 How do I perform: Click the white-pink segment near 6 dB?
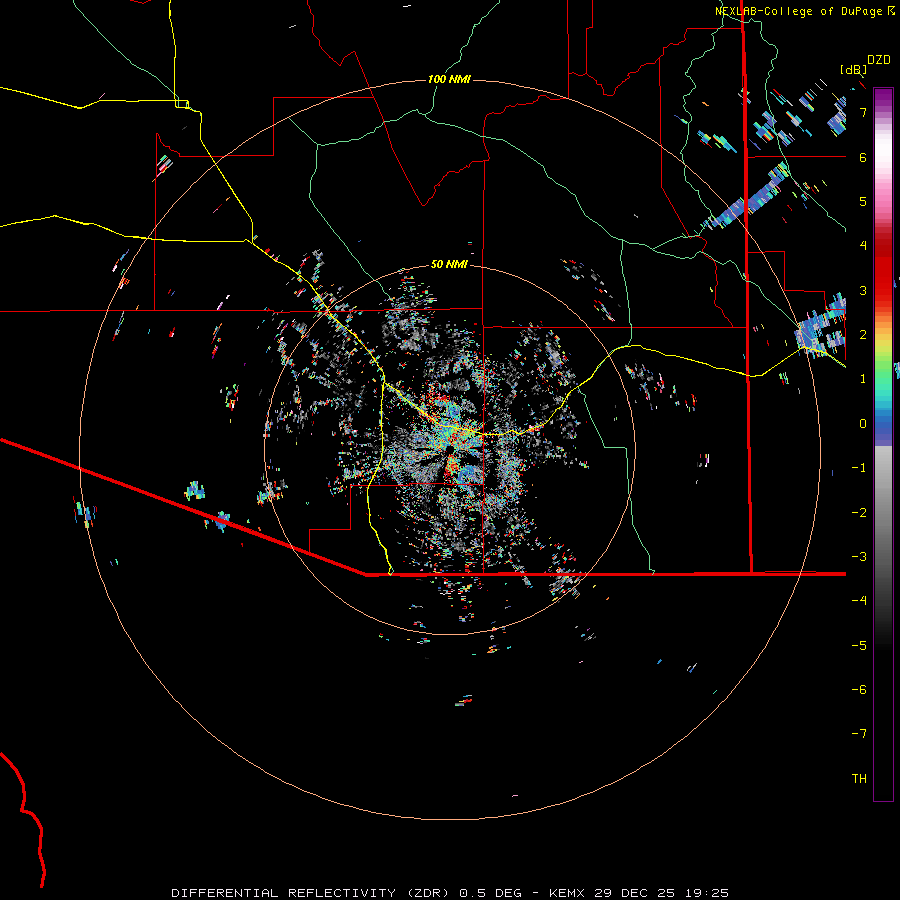click(x=883, y=157)
